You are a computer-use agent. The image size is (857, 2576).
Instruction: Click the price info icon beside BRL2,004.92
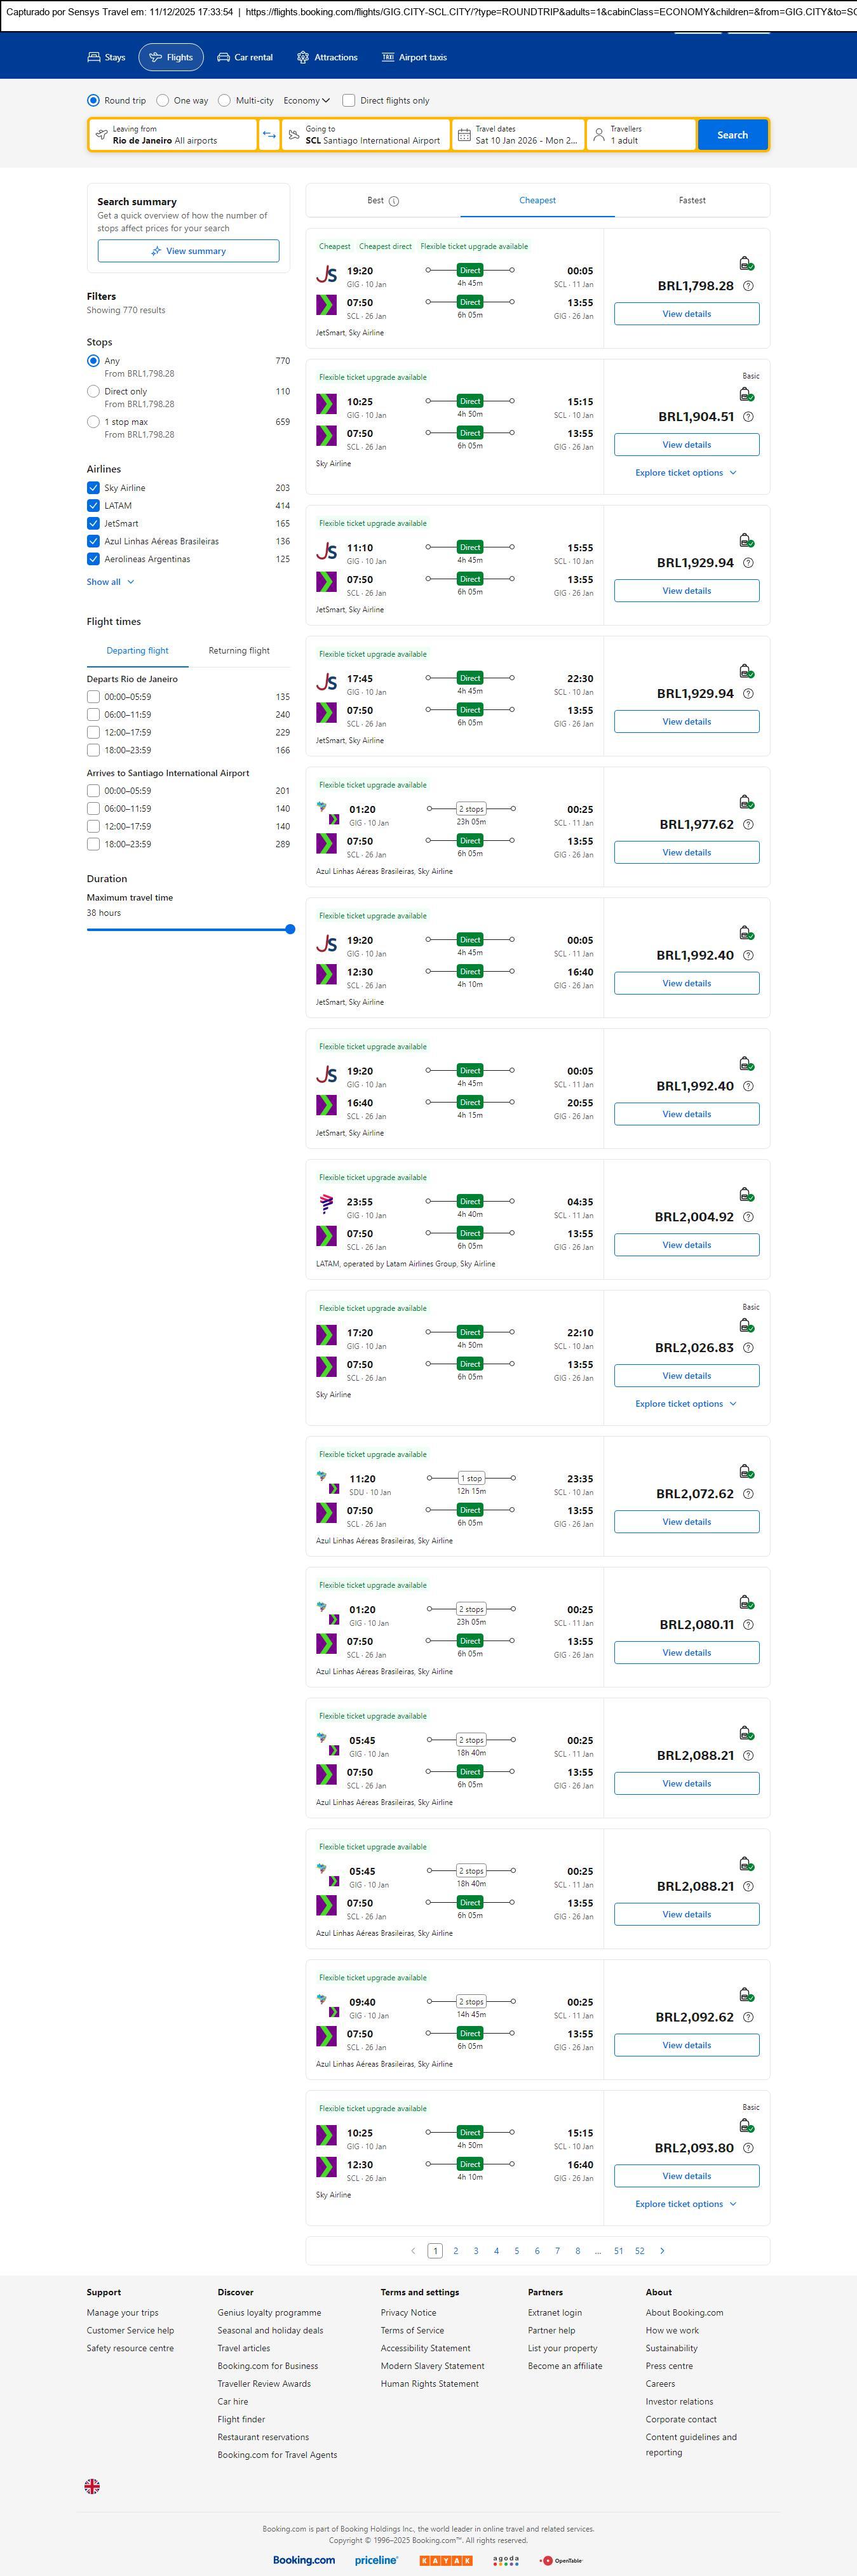[748, 1217]
